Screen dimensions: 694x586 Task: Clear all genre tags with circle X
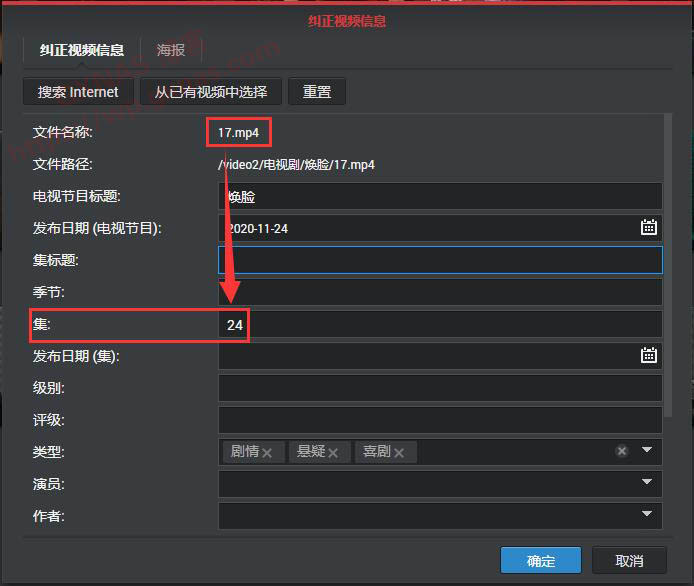(x=622, y=452)
